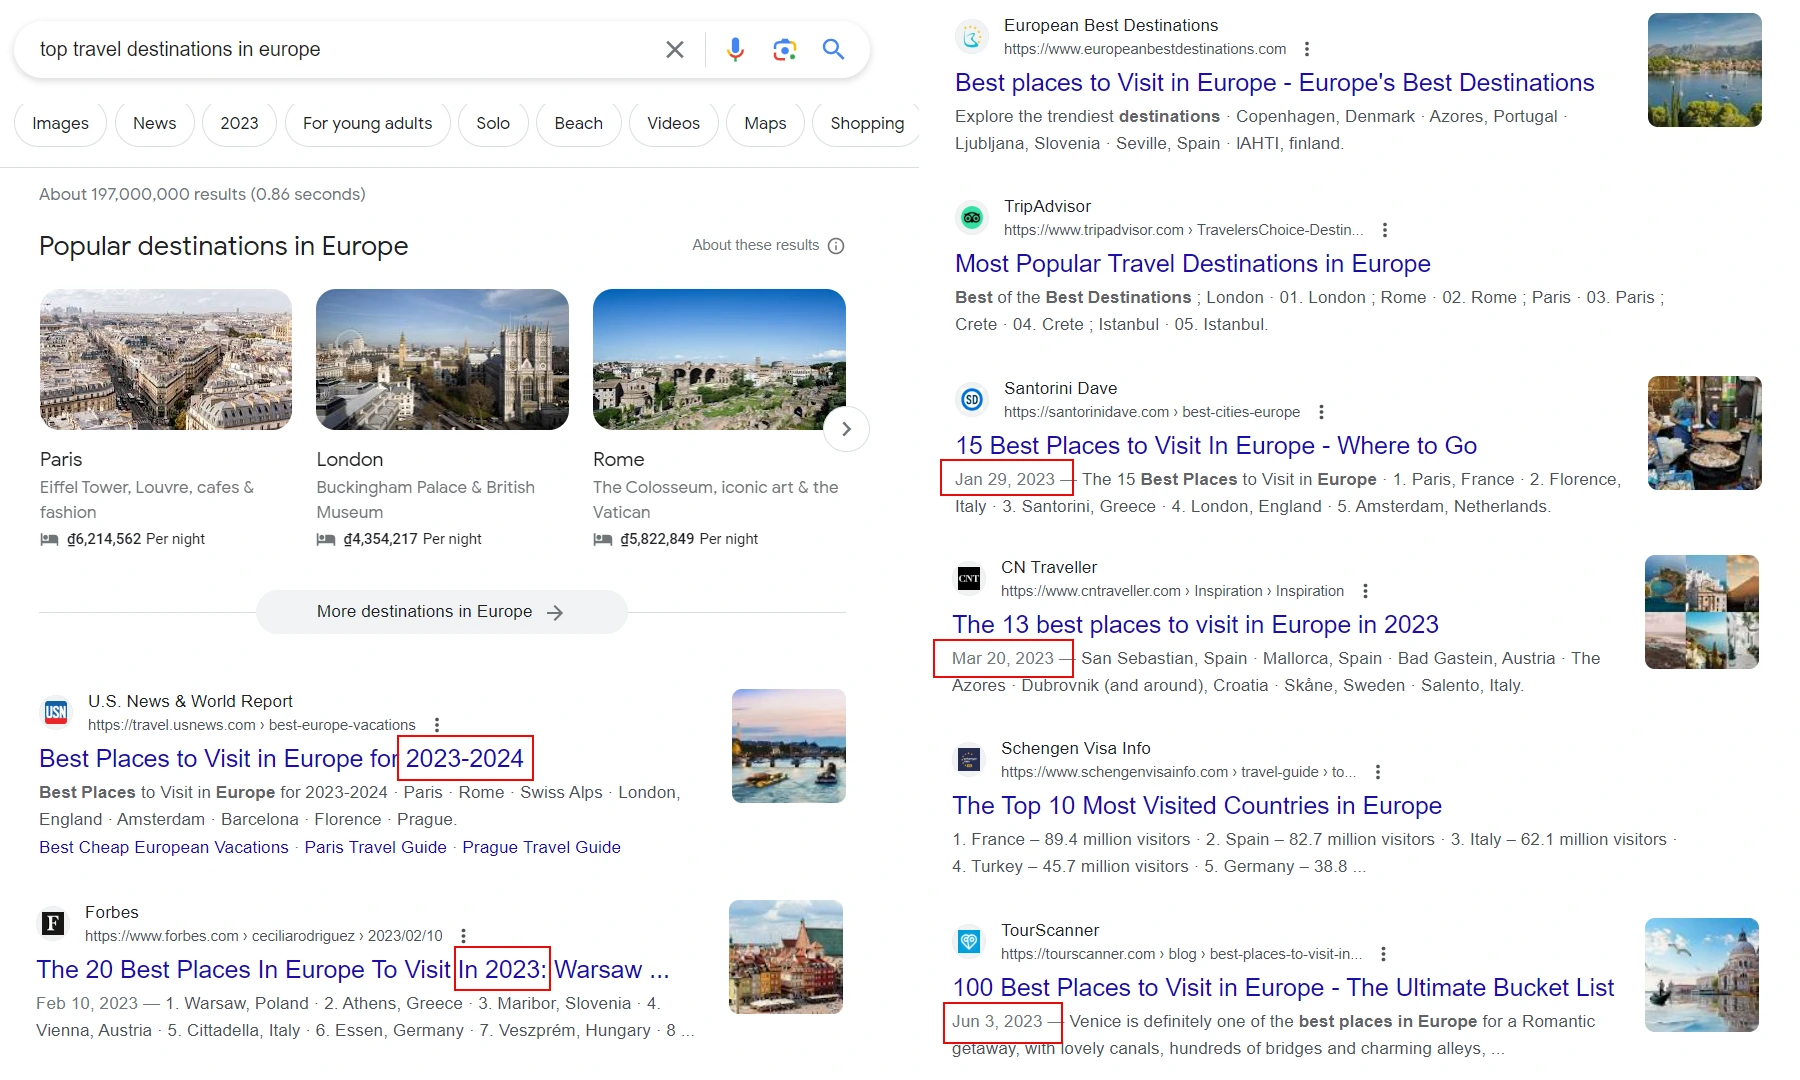Open Most Popular Travel Destinations in Europe
The height and width of the screenshot is (1080, 1800).
click(1192, 263)
